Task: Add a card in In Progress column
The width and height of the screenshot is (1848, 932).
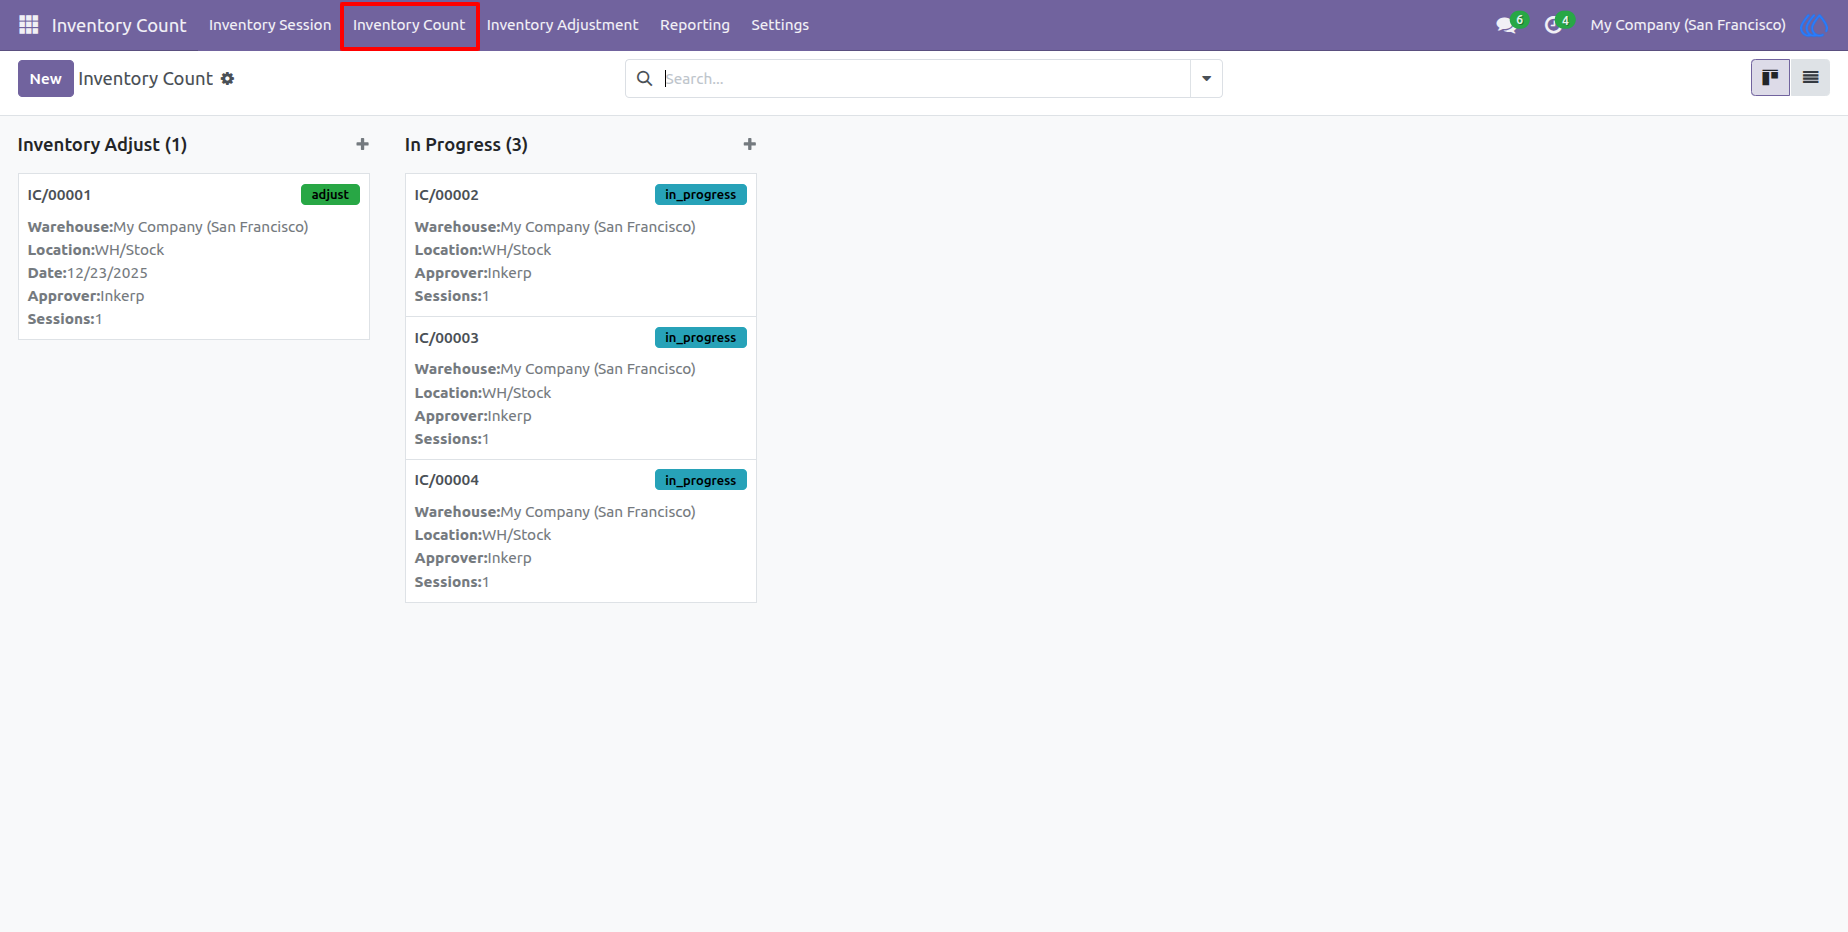Action: pyautogui.click(x=749, y=144)
